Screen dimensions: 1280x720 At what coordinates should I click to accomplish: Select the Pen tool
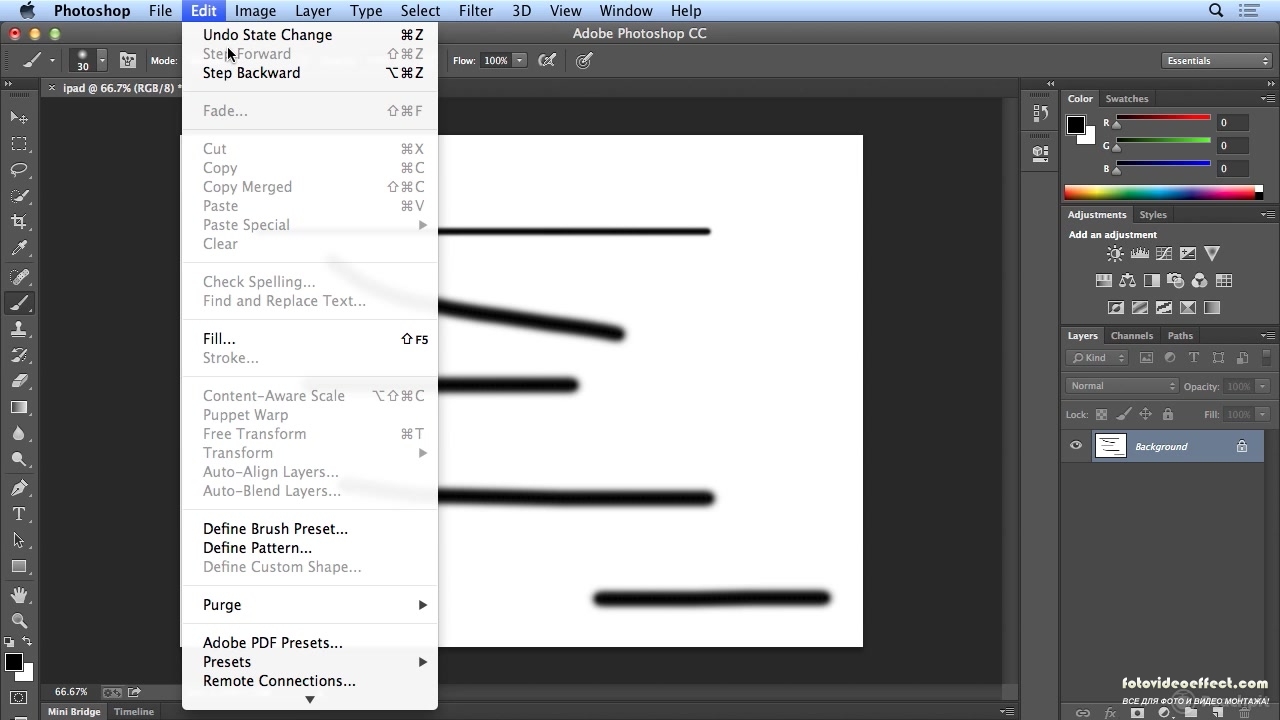19,488
